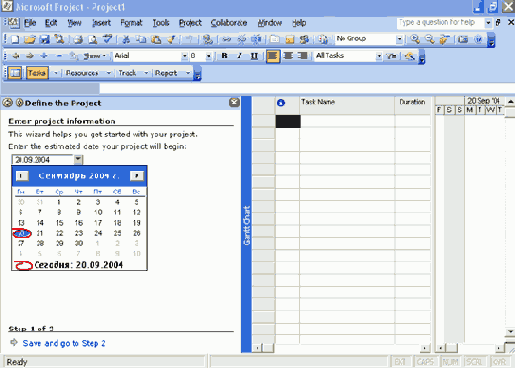Zoom in using the magnifier plus icon

point(415,39)
